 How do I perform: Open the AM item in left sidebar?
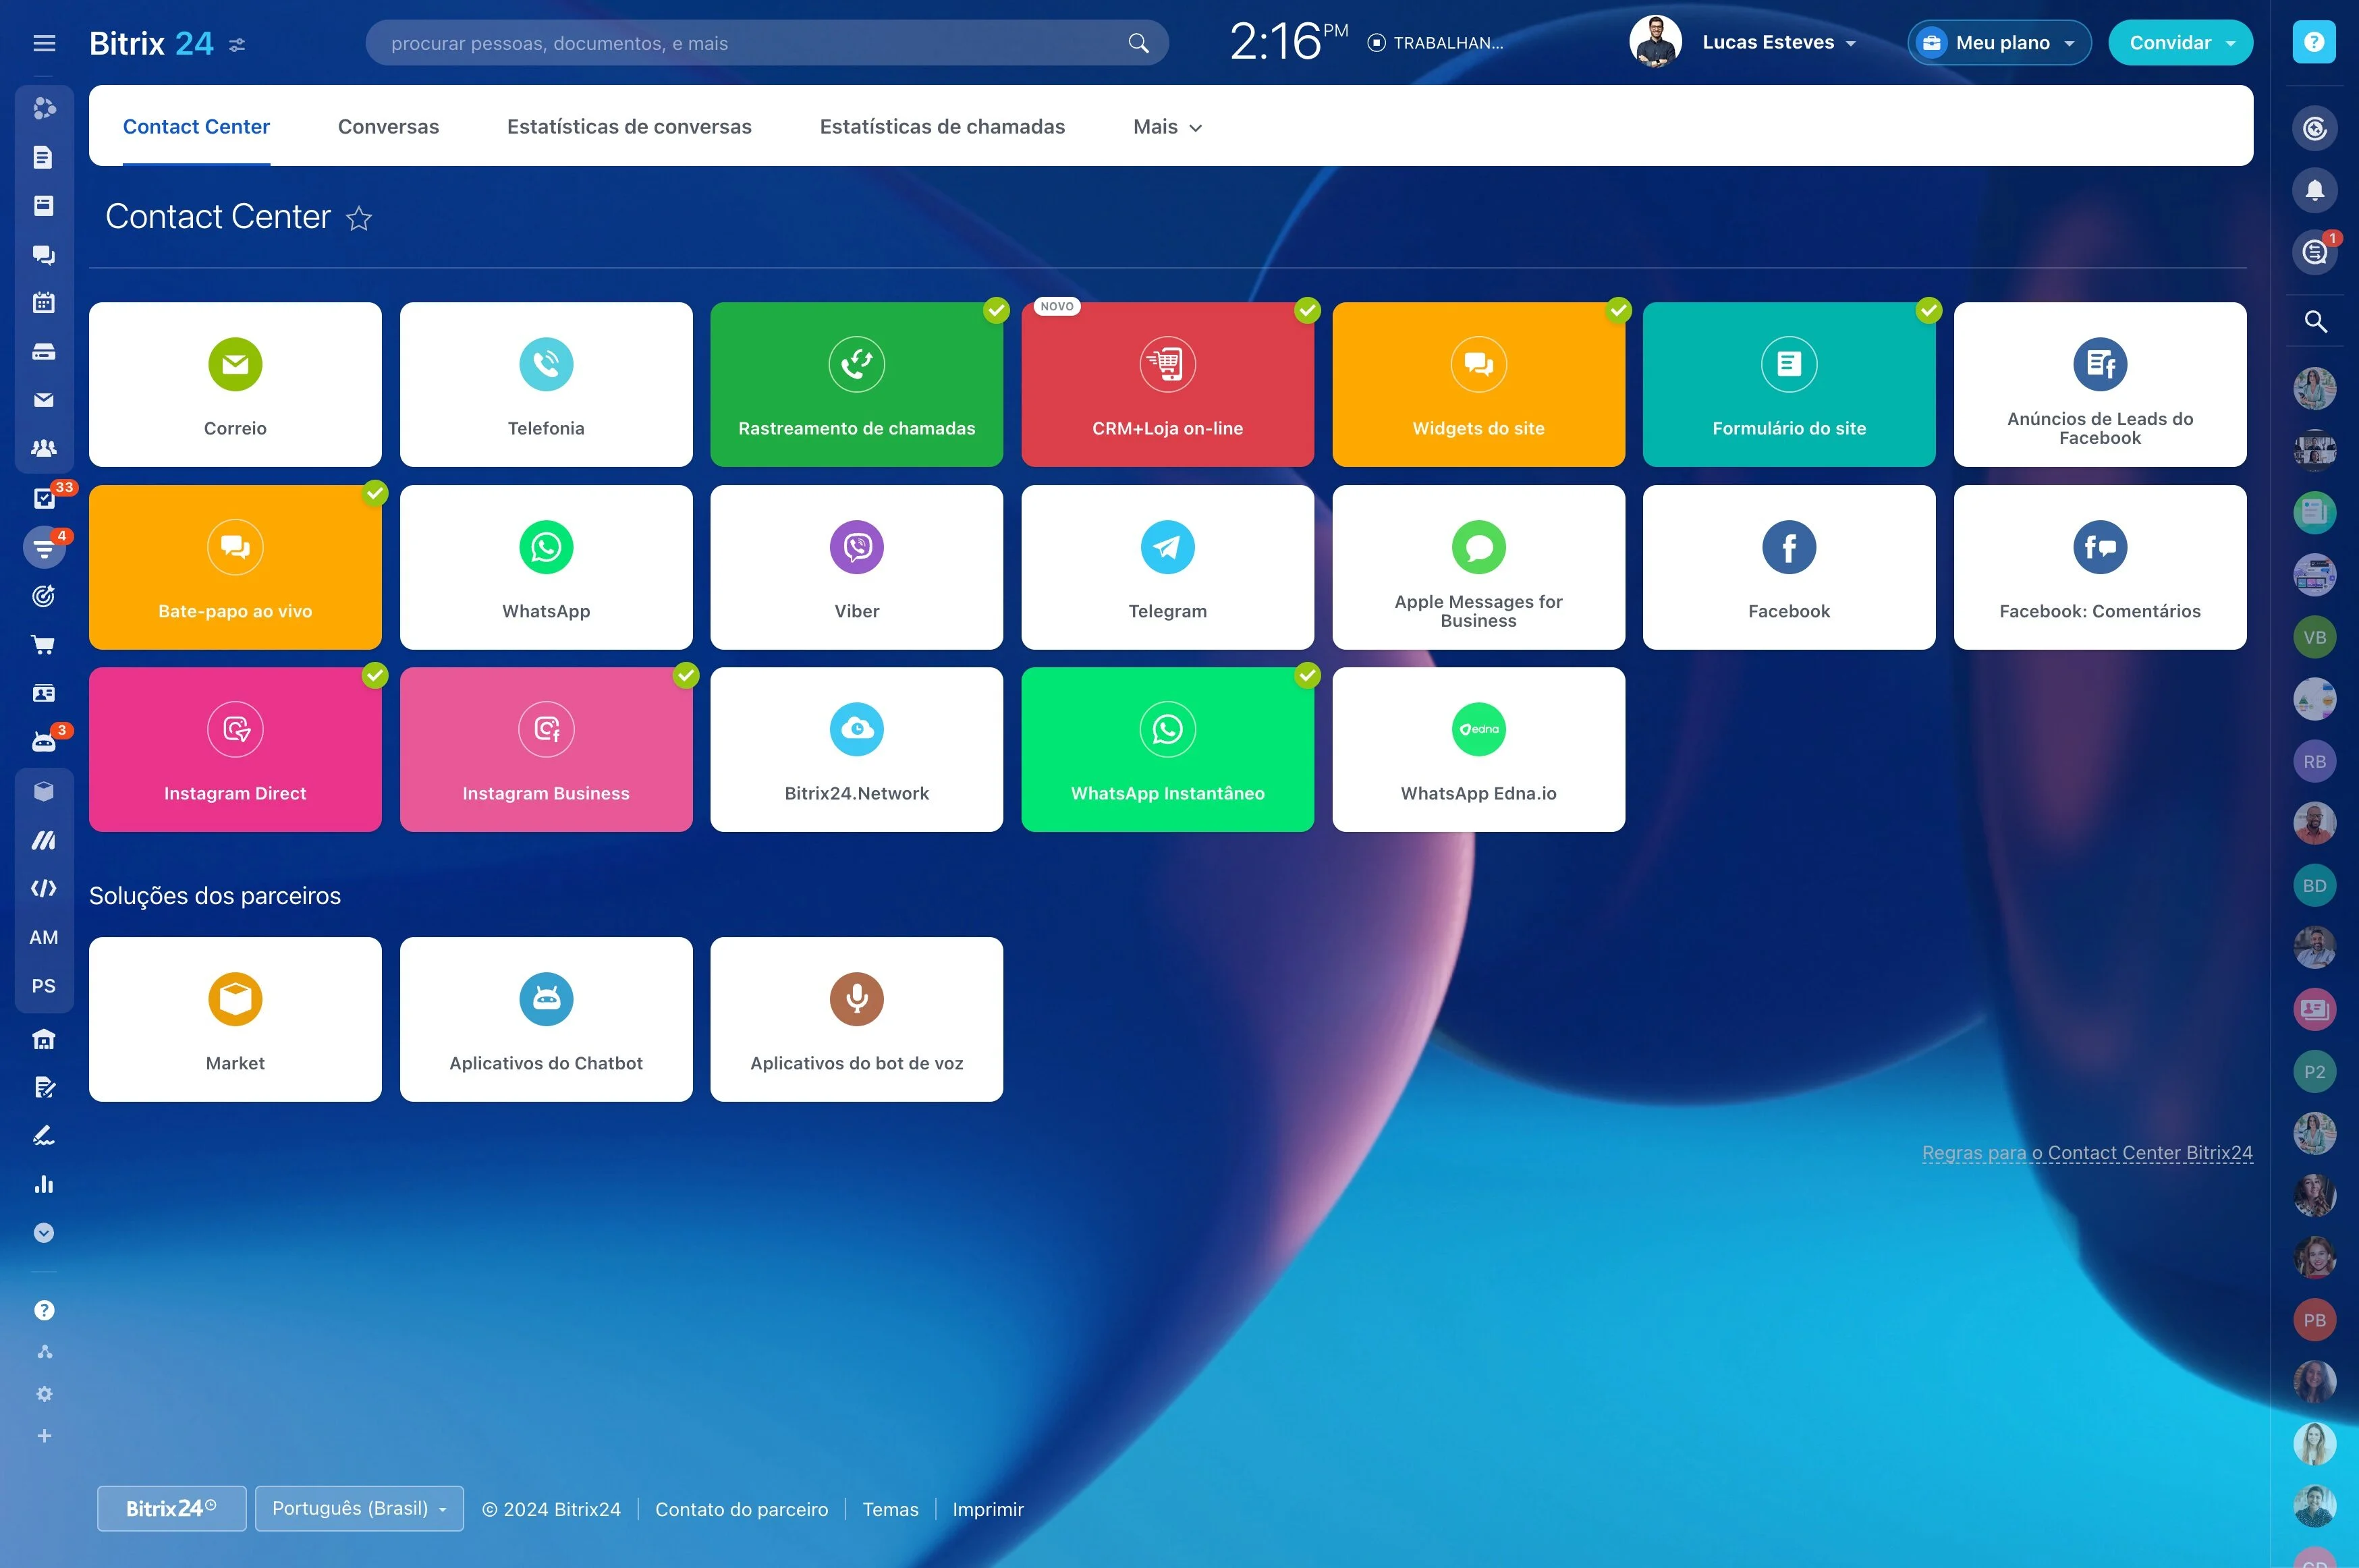(x=44, y=937)
